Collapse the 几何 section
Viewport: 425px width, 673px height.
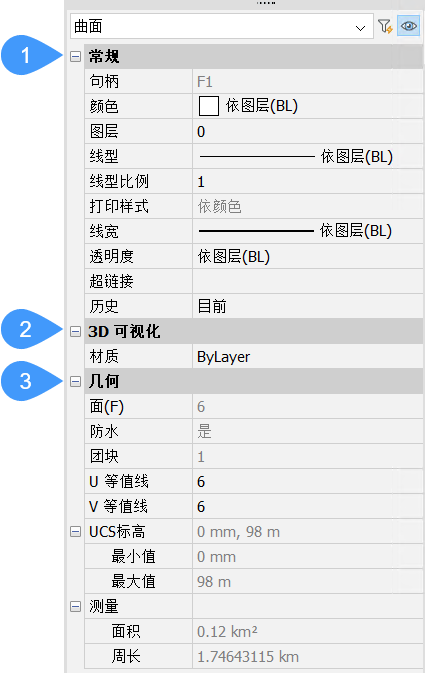coord(75,381)
